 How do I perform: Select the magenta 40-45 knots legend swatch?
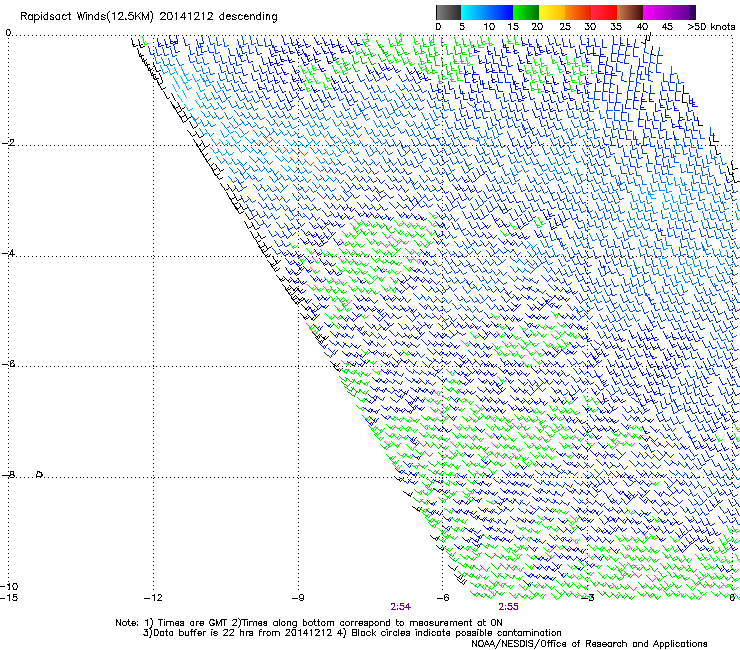pos(656,12)
